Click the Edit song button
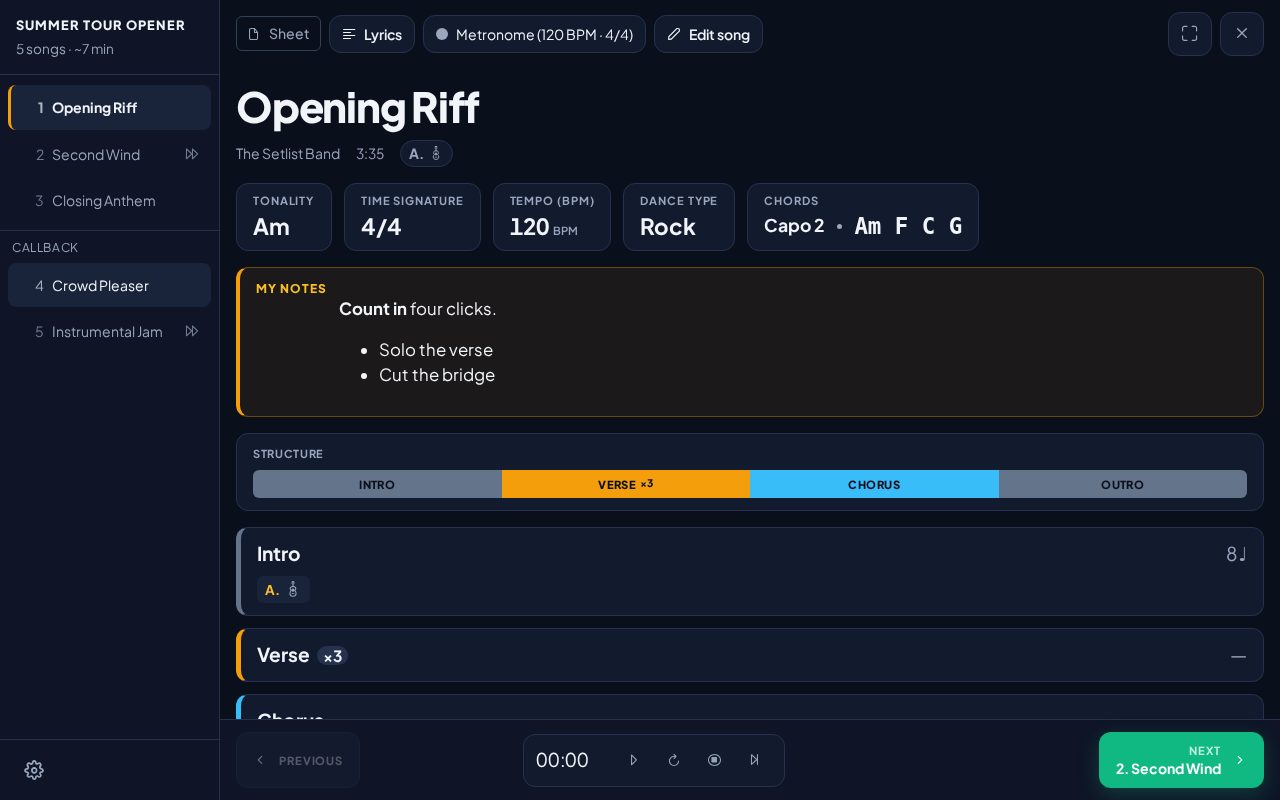 pos(708,34)
